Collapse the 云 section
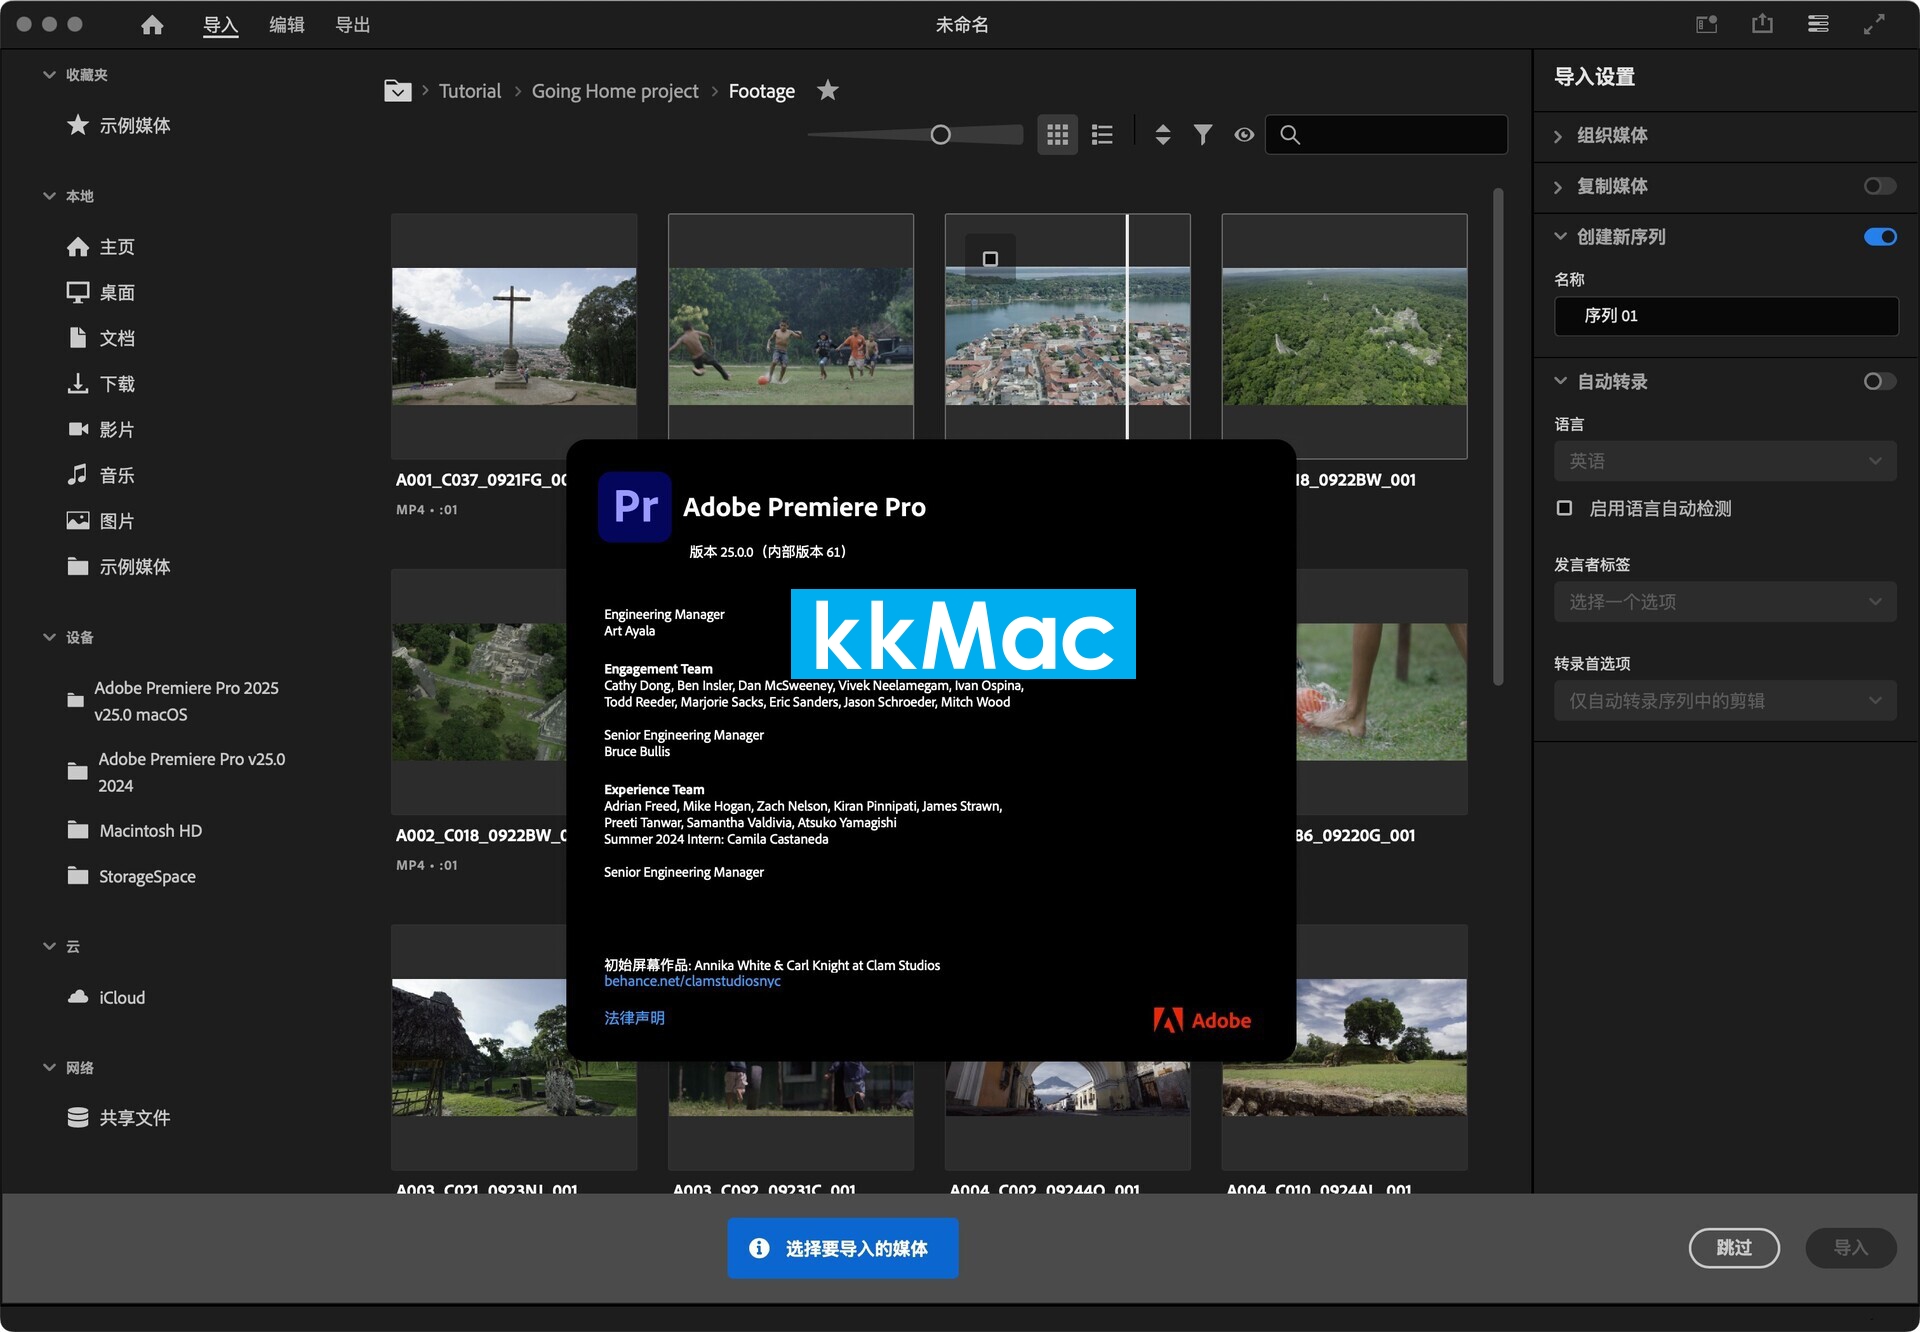Image resolution: width=1920 pixels, height=1332 pixels. pos(49,946)
